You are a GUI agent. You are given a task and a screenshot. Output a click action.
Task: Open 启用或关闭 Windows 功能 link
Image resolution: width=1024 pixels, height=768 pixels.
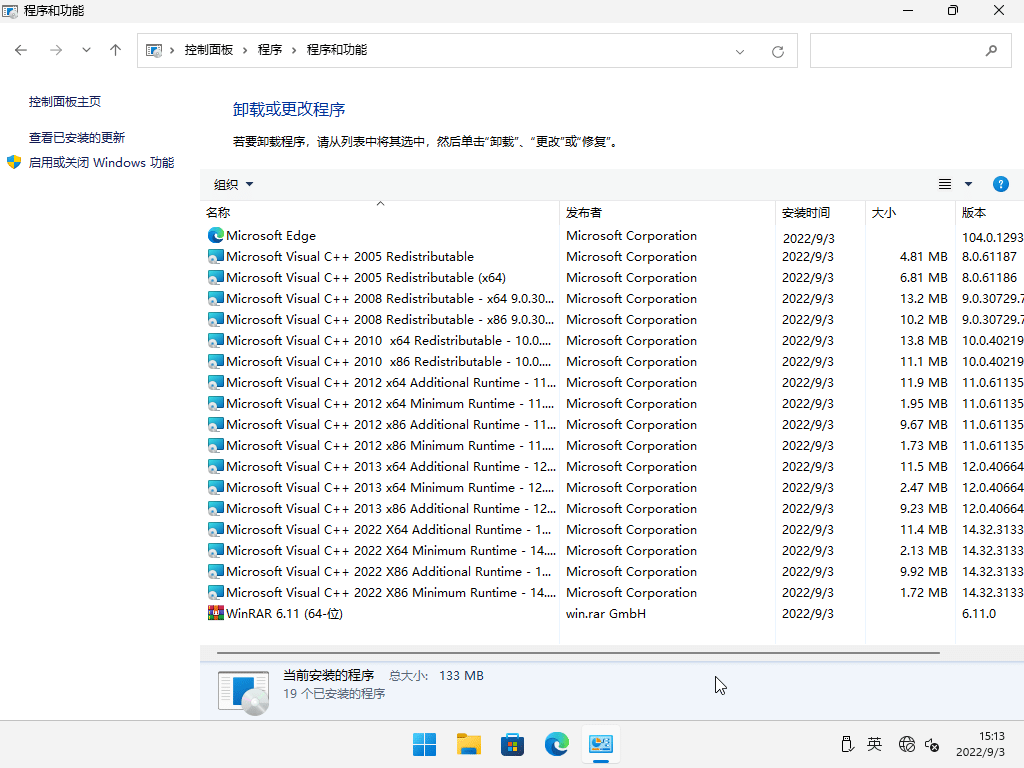point(101,162)
